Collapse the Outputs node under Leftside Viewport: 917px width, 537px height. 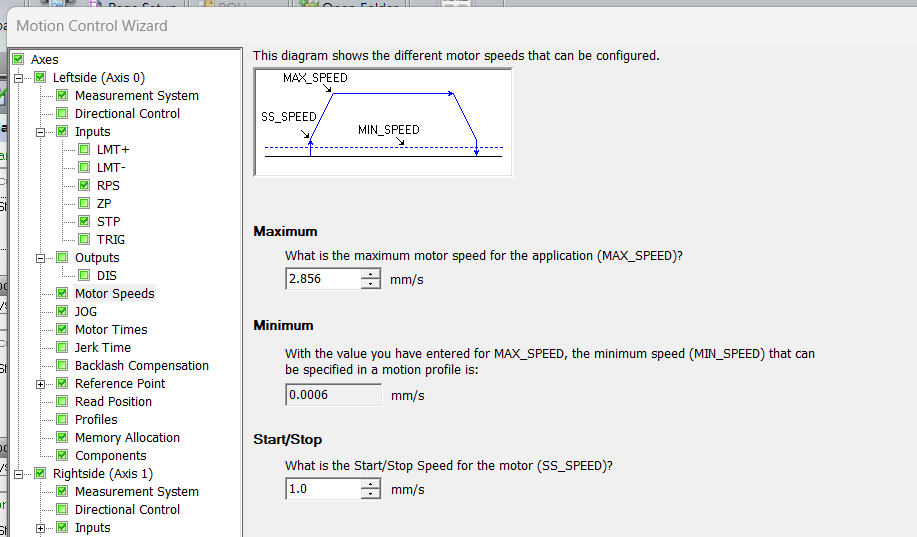click(x=41, y=258)
